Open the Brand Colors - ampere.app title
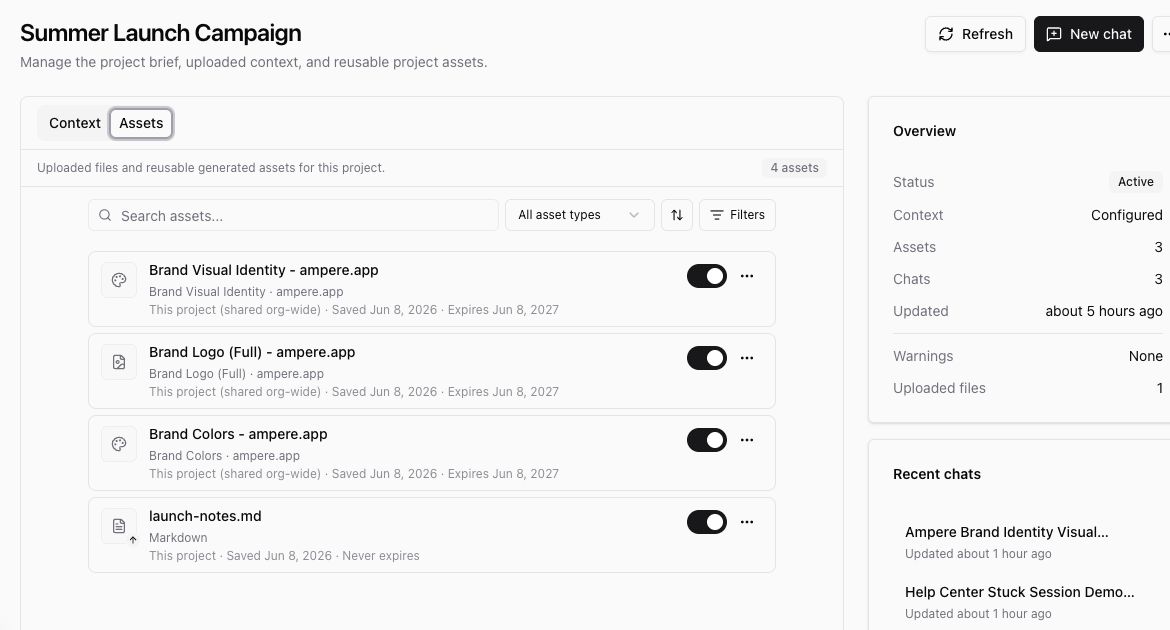Screen dimensions: 1170x630 coord(238,434)
